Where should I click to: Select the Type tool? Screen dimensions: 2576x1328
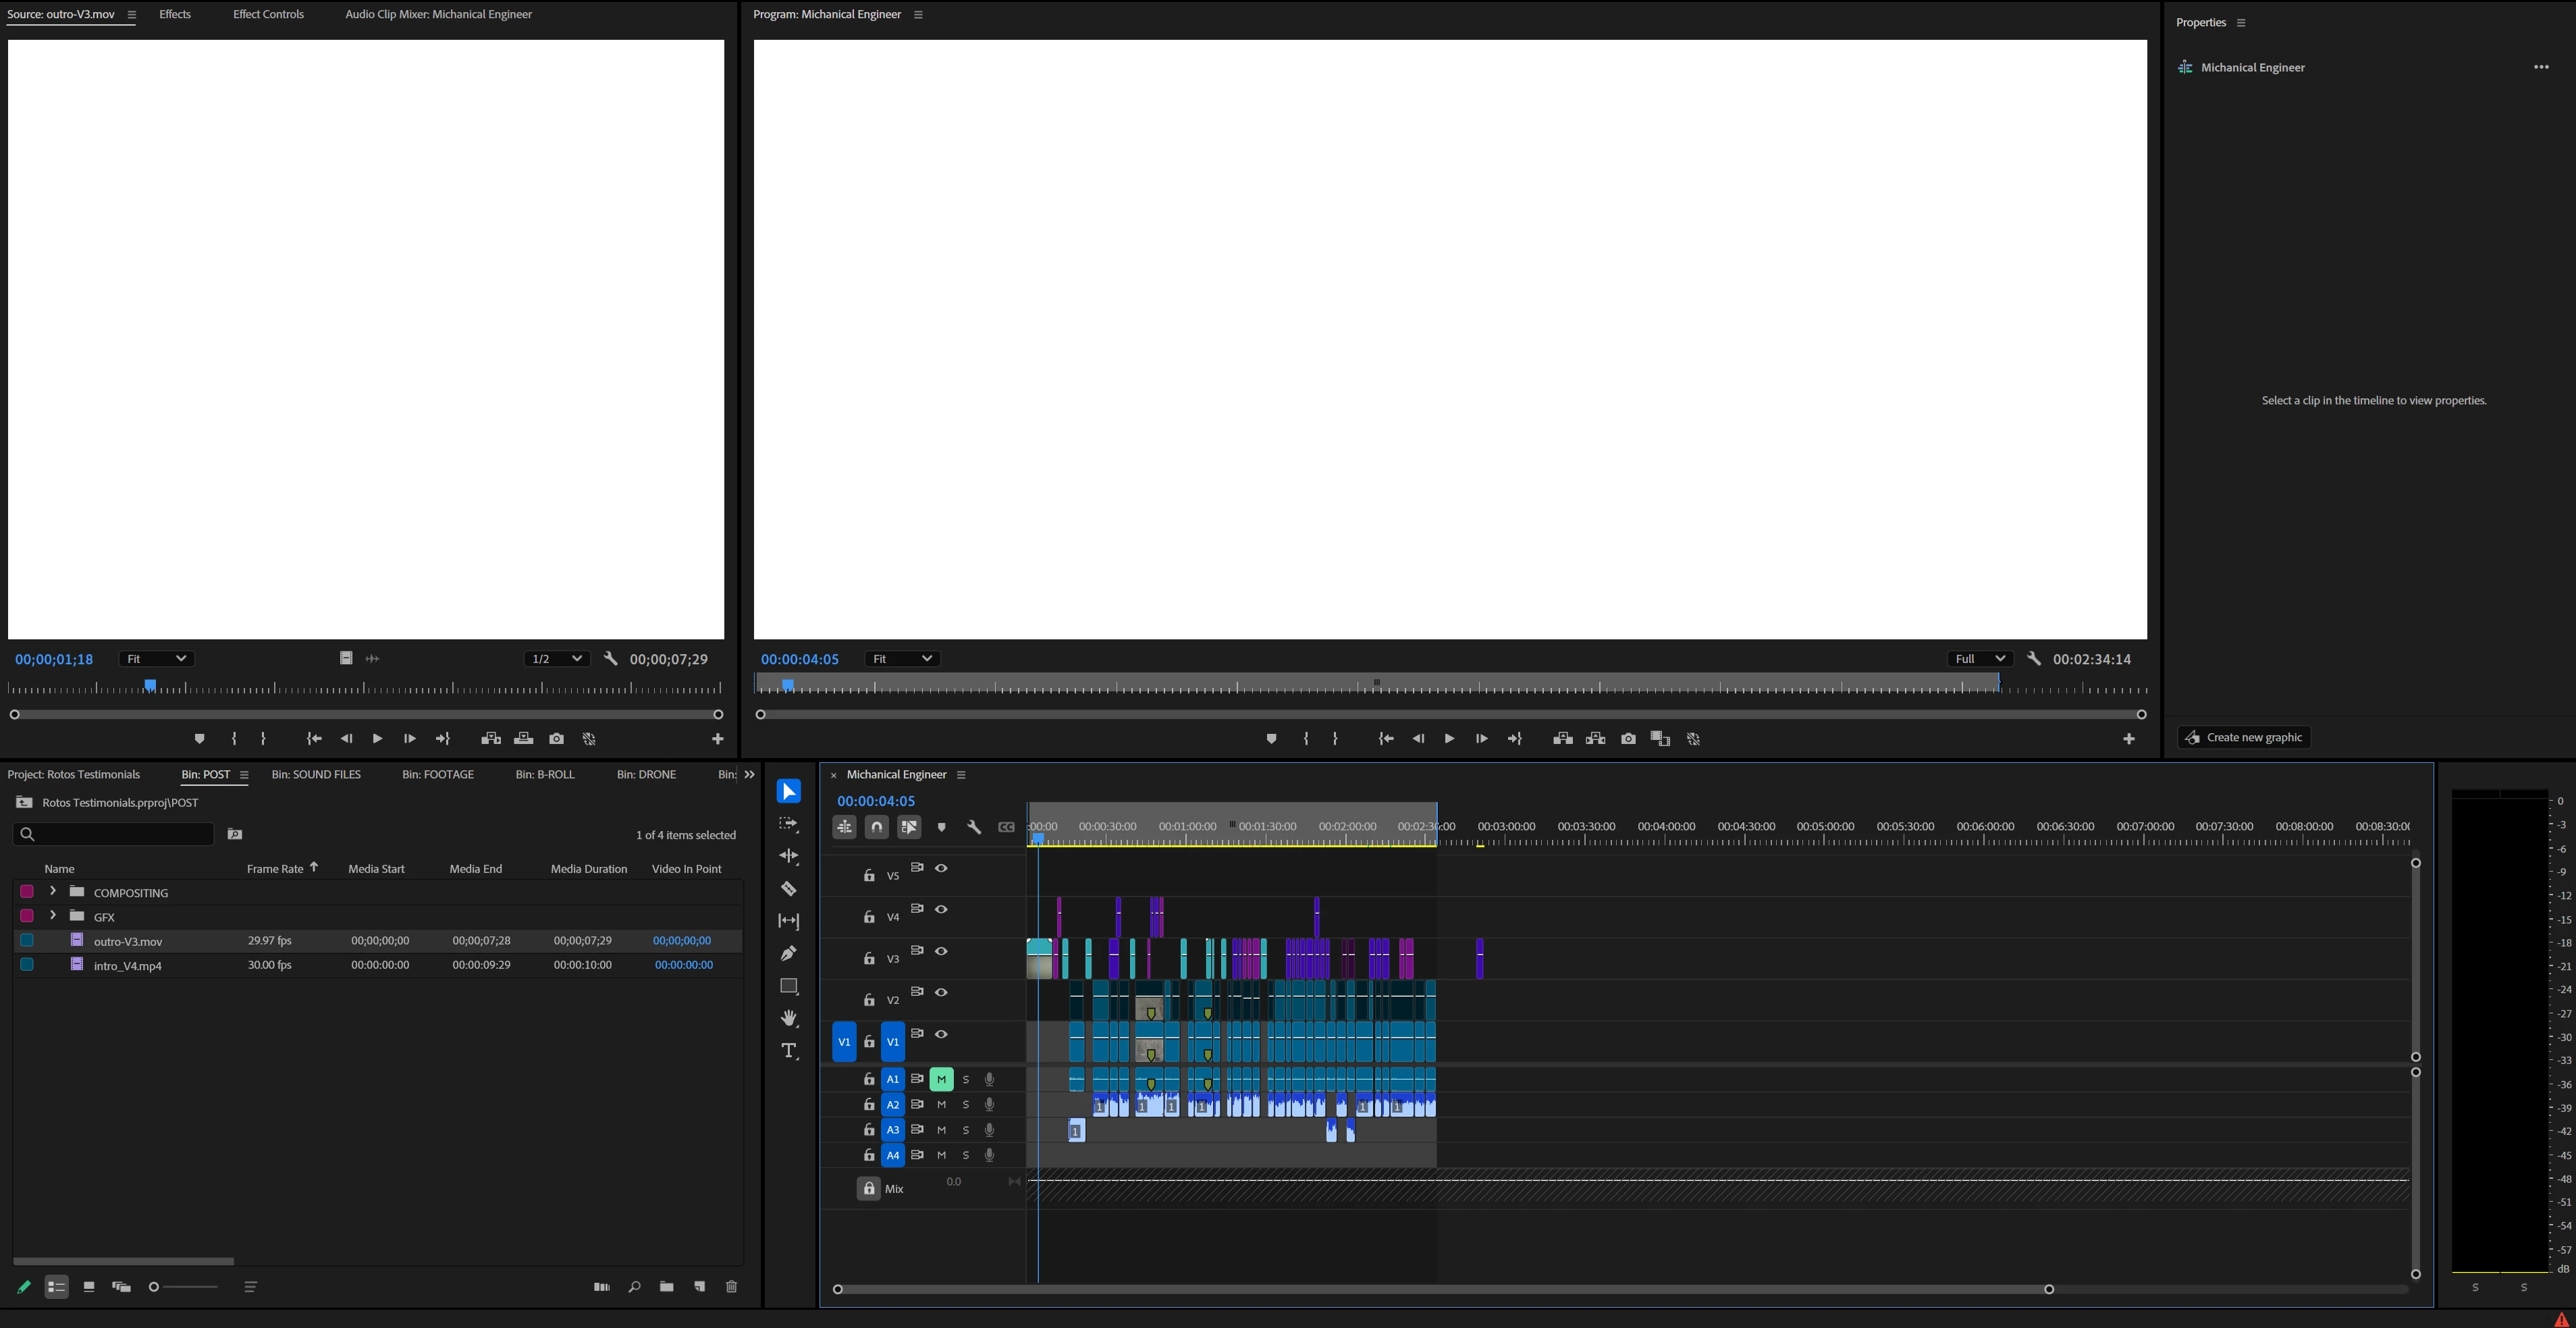[x=788, y=1050]
